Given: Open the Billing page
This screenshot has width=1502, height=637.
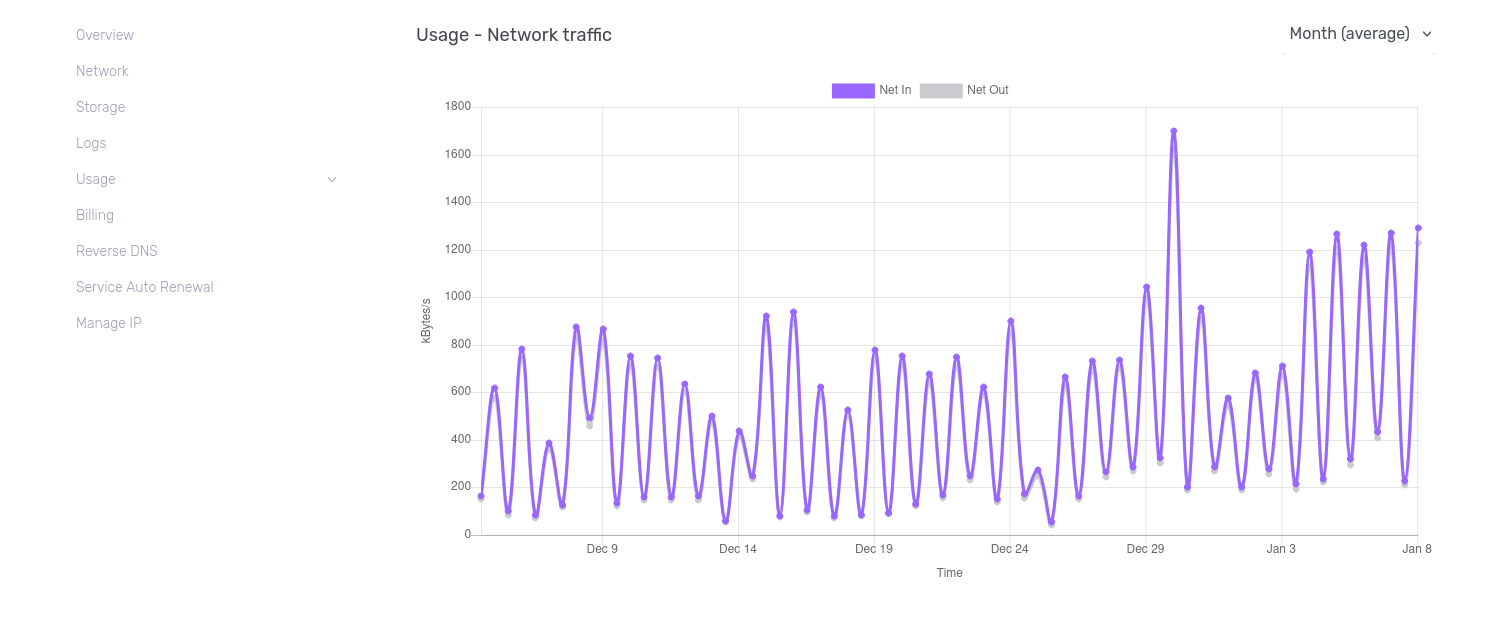Looking at the screenshot, I should tap(95, 215).
